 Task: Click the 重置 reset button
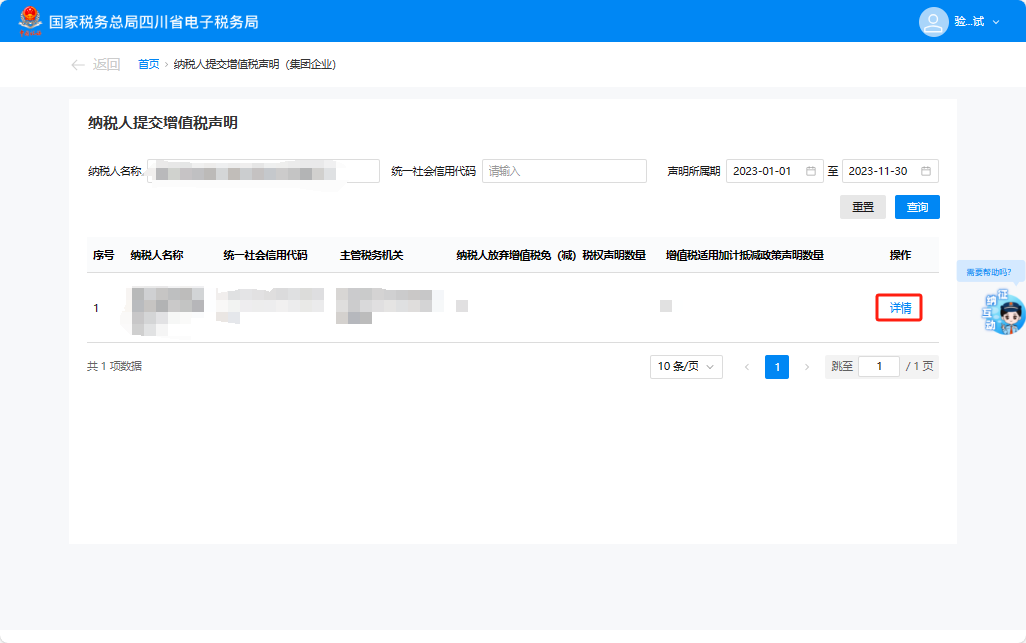pos(862,207)
